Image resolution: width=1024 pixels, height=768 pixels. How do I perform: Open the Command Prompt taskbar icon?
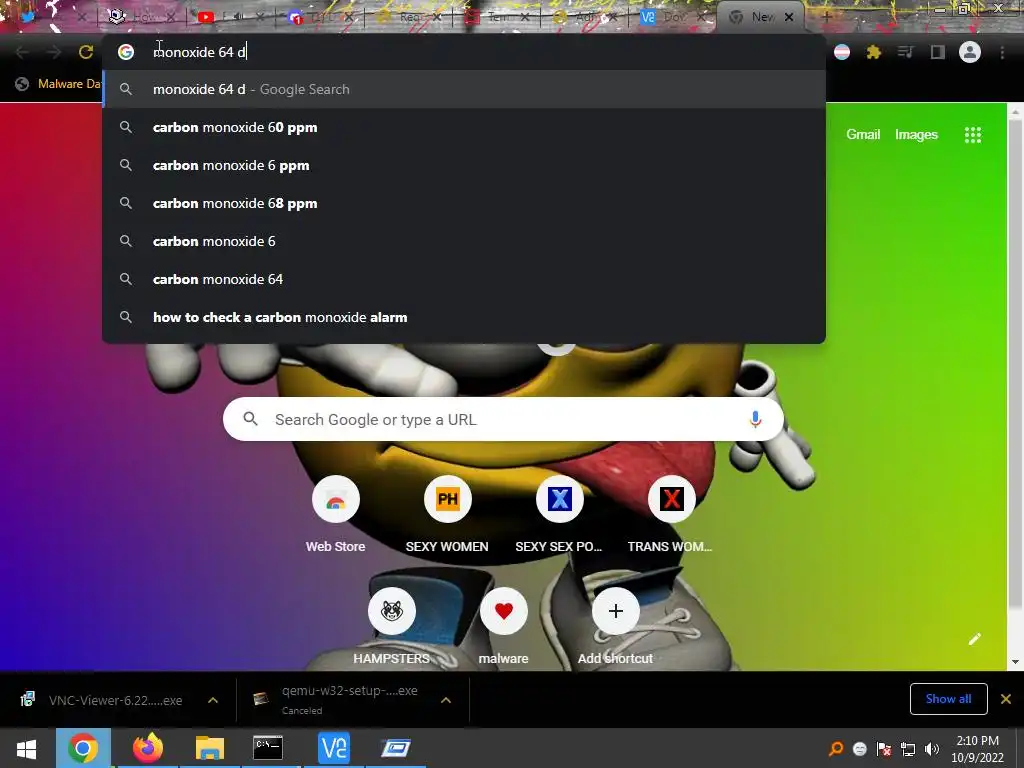pos(268,748)
